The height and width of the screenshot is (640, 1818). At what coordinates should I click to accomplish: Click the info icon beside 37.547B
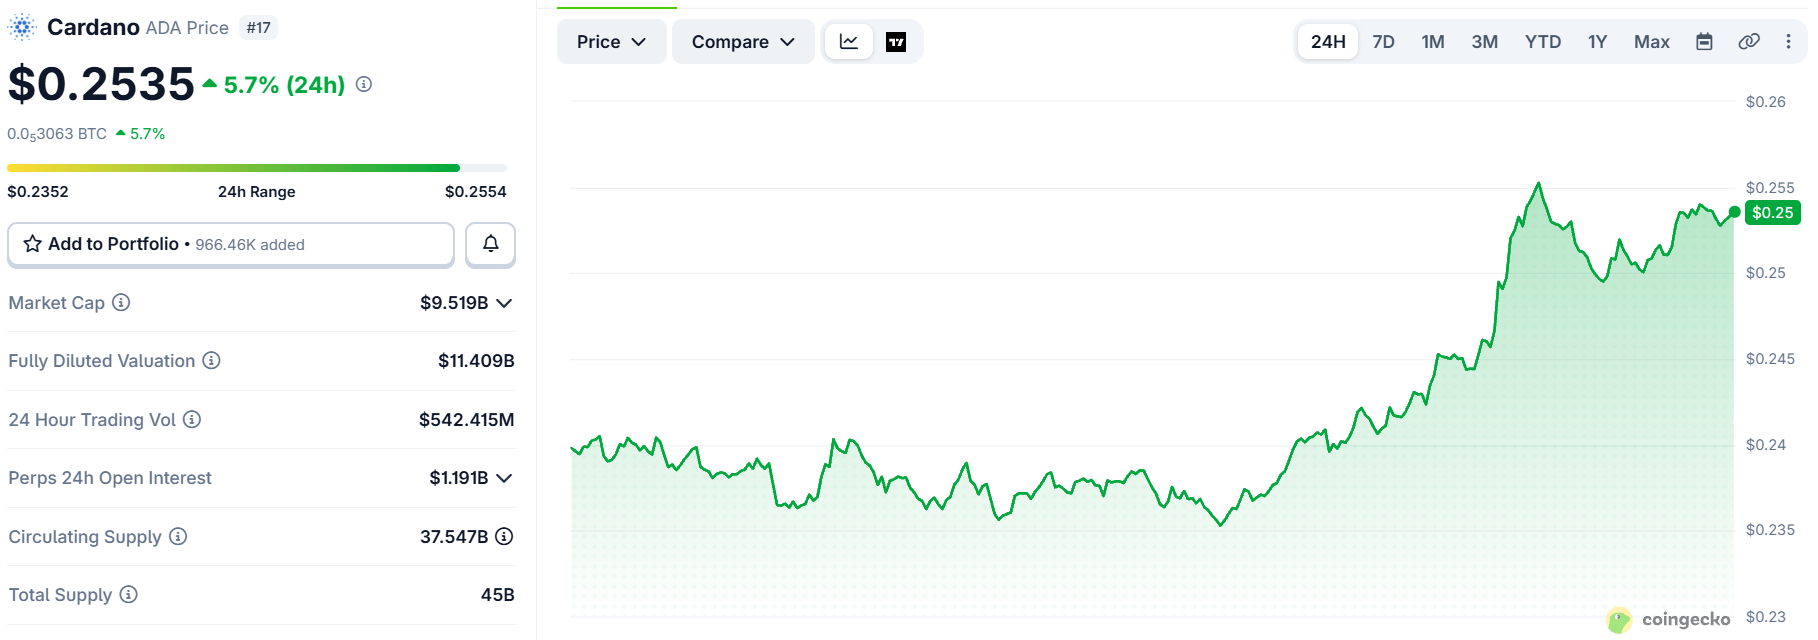(504, 536)
